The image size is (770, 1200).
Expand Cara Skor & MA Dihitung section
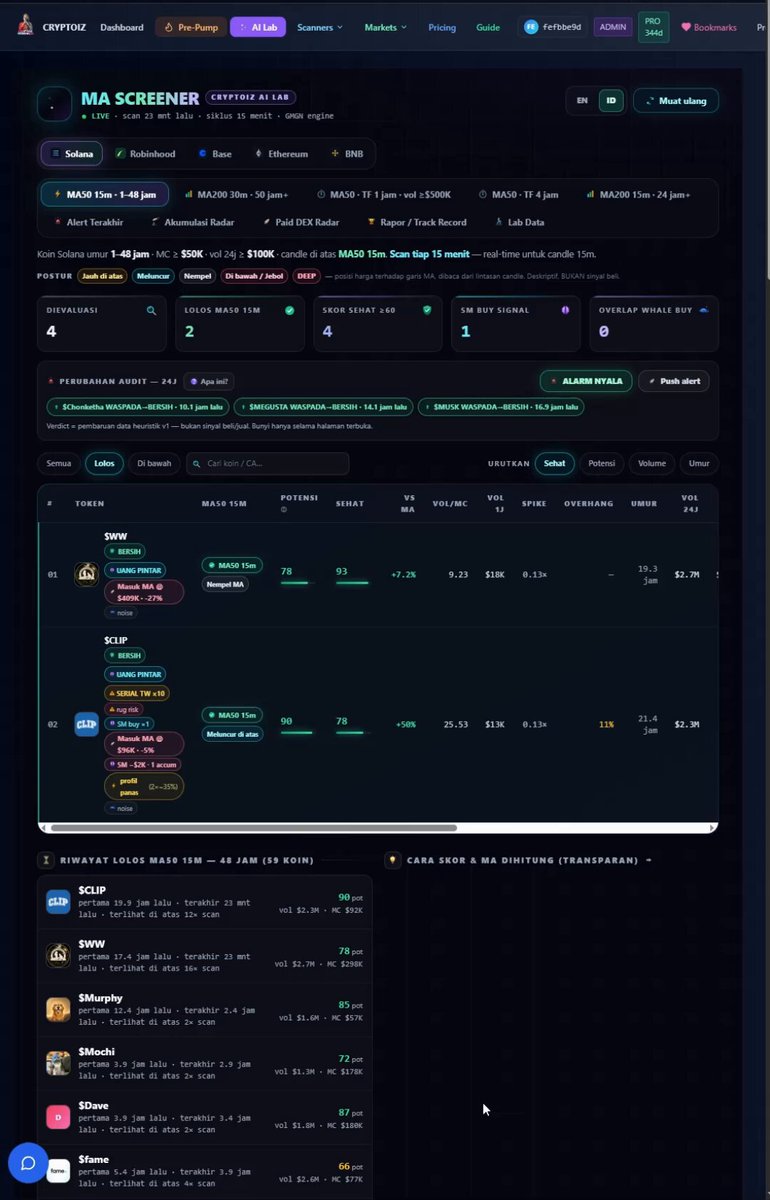519,860
